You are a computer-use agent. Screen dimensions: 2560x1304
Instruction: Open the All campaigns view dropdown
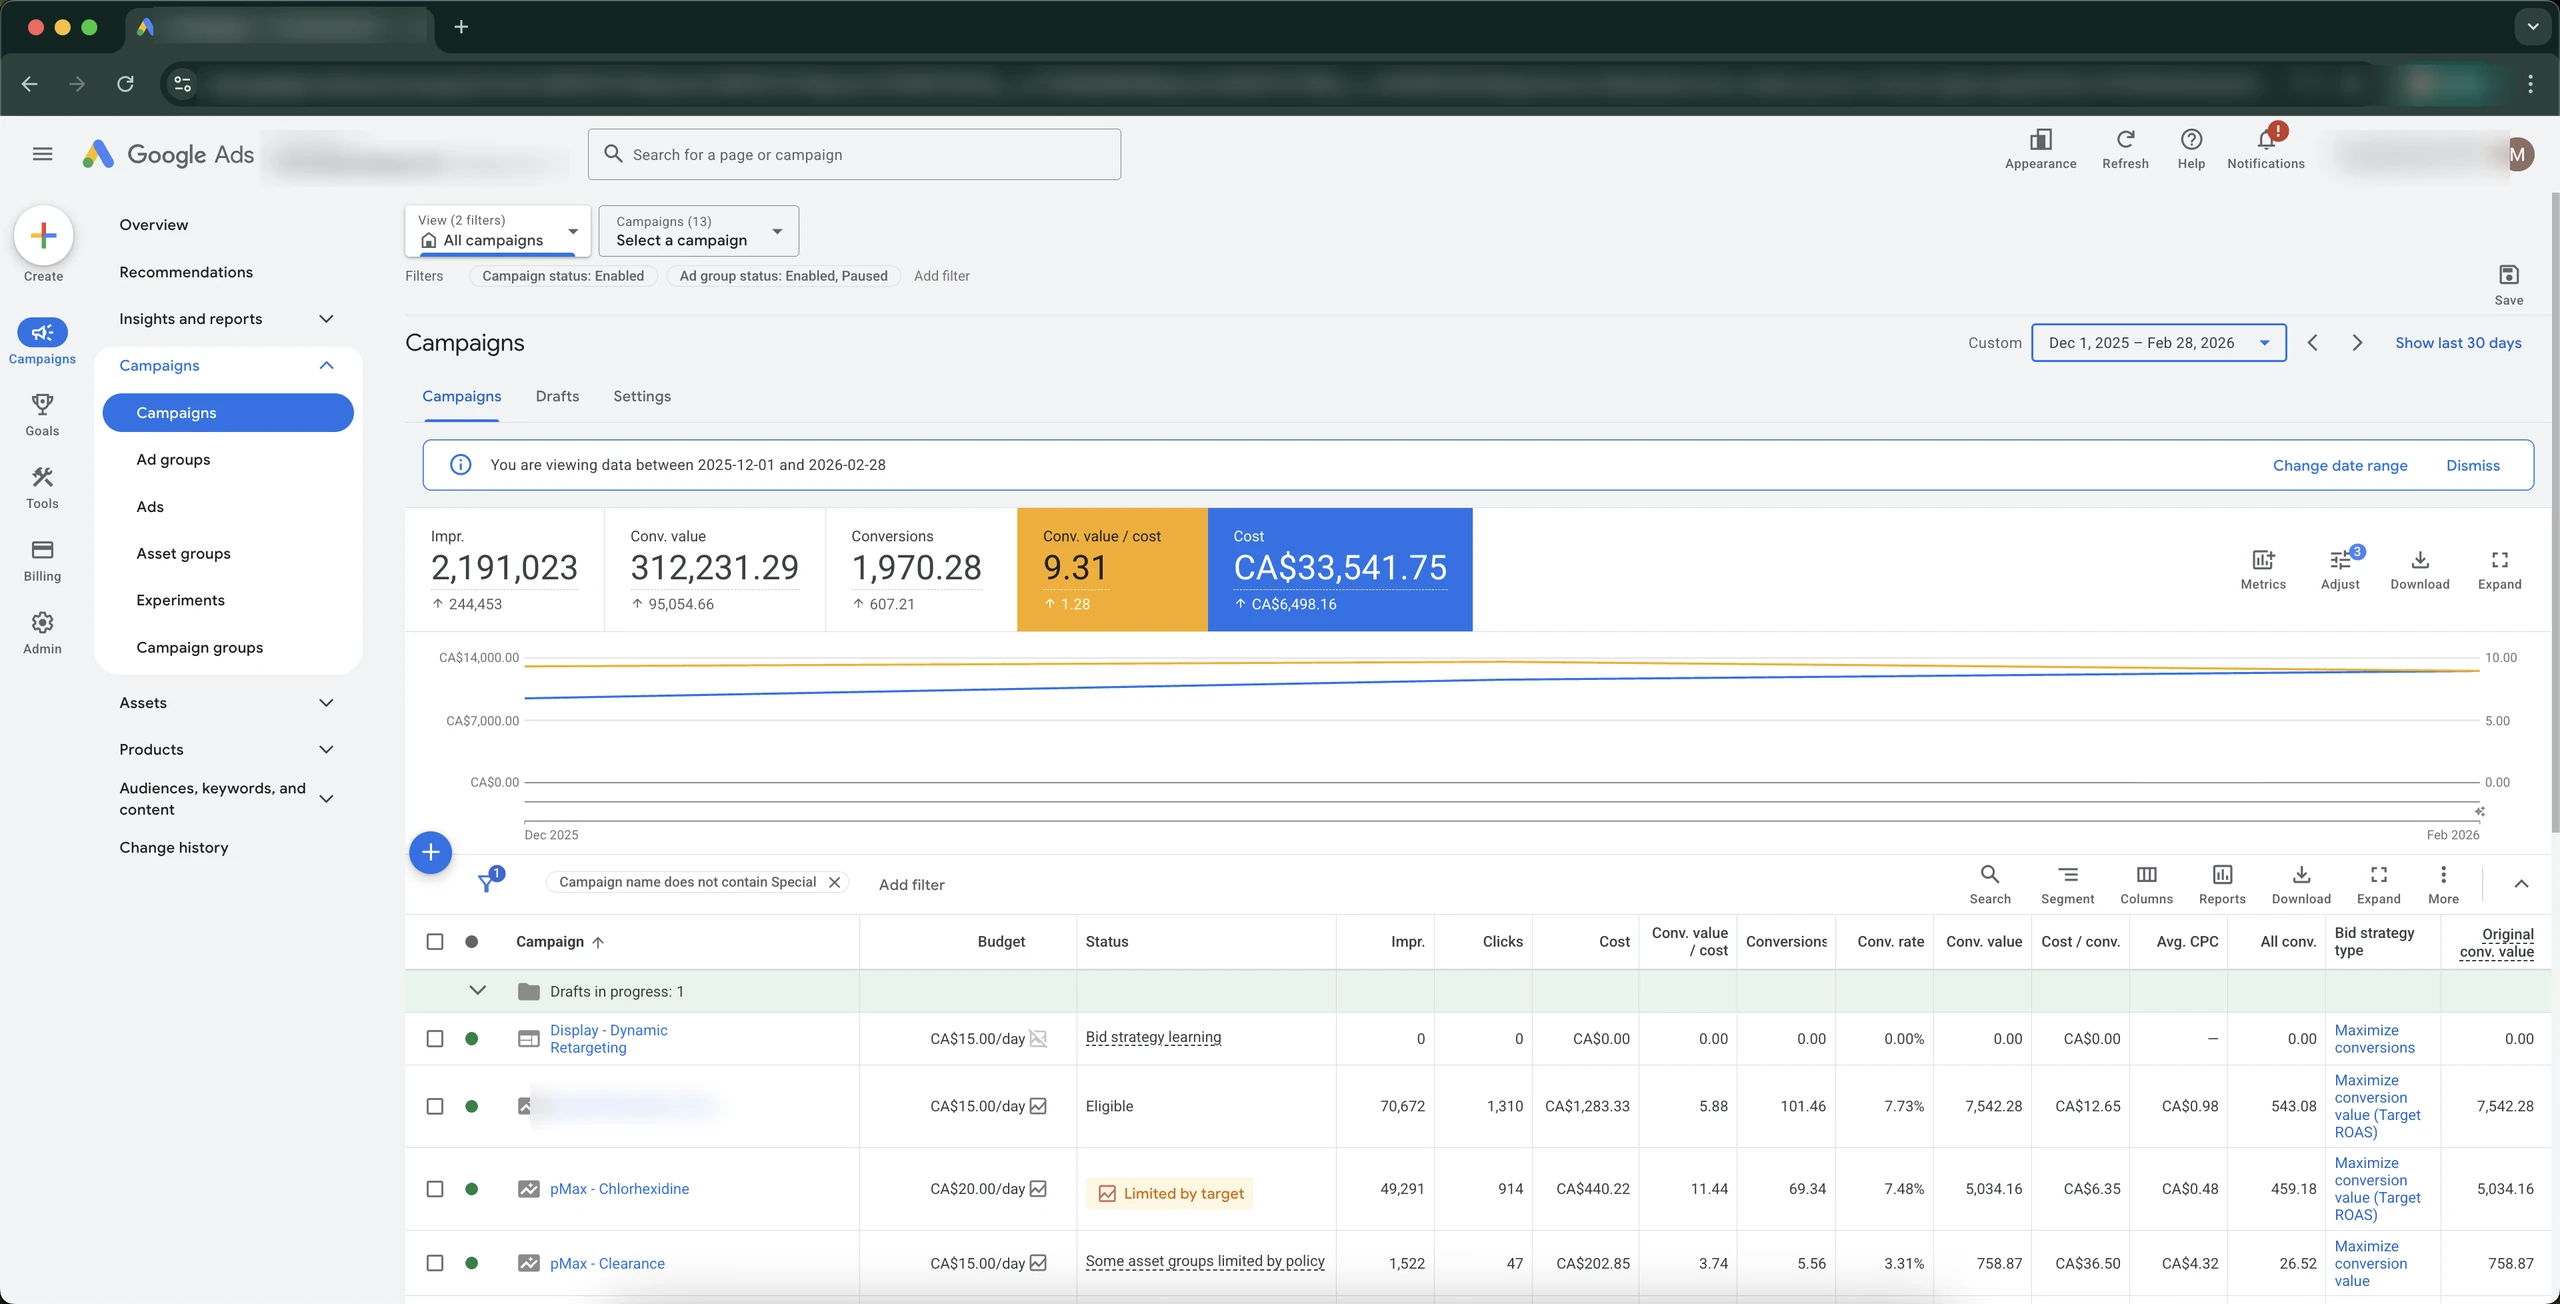coord(498,231)
